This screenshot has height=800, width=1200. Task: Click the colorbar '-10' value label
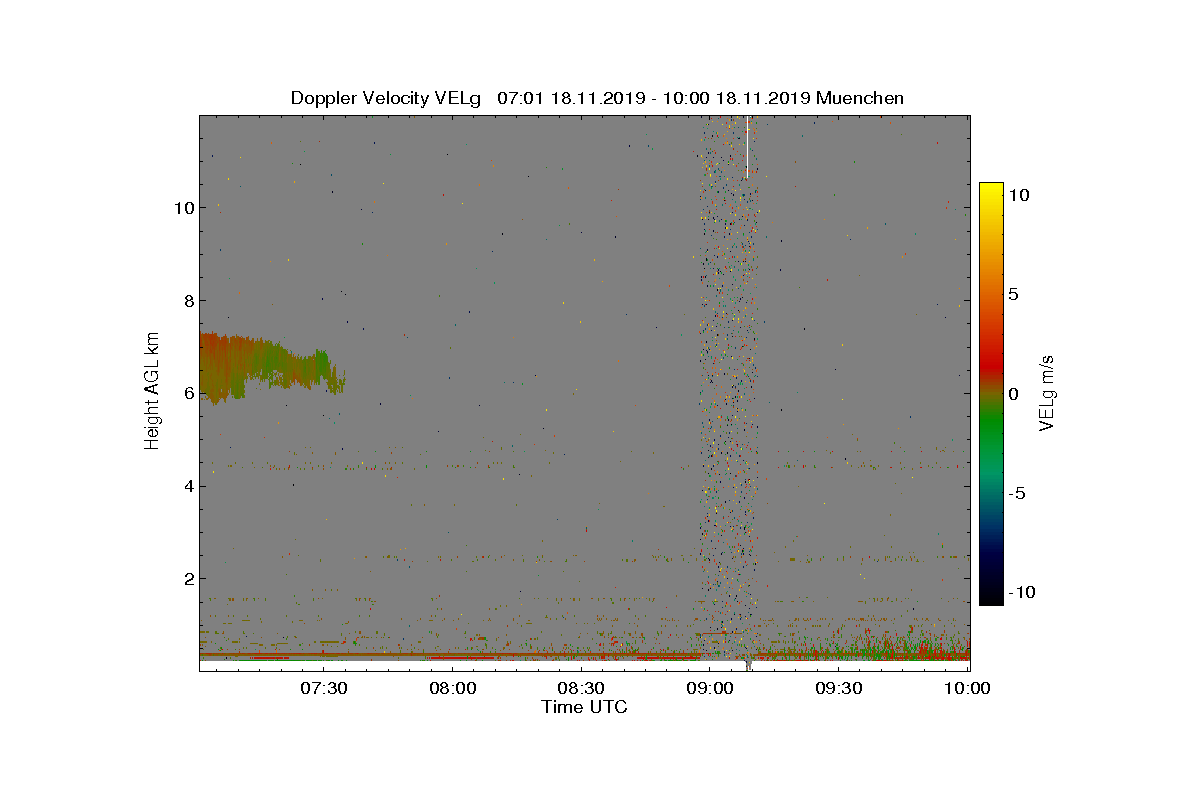pos(1020,592)
